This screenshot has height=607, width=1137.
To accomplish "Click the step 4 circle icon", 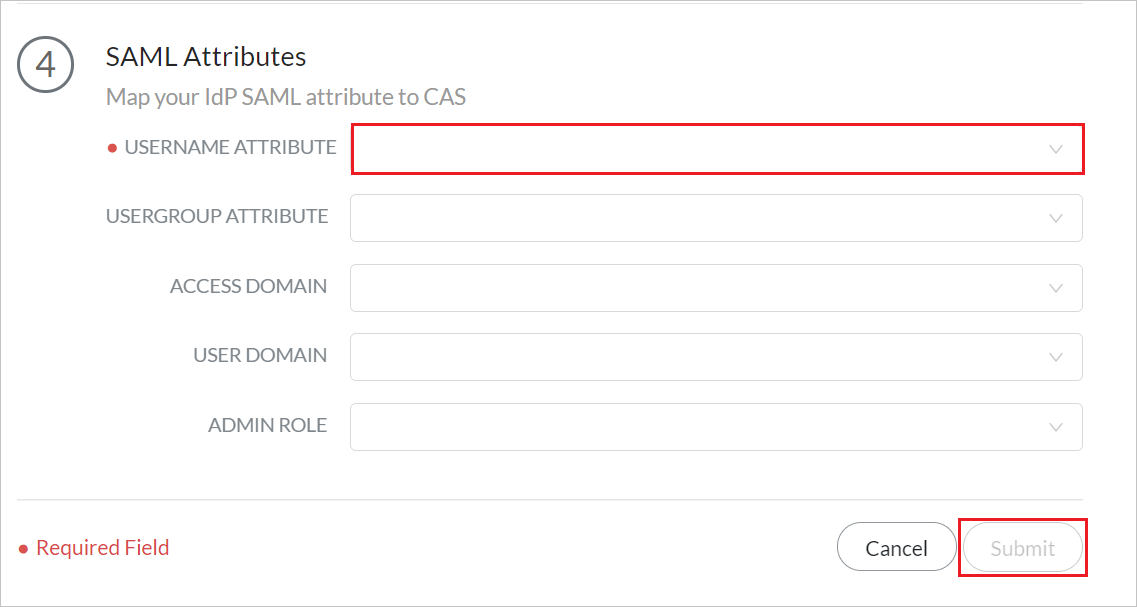I will pyautogui.click(x=45, y=66).
